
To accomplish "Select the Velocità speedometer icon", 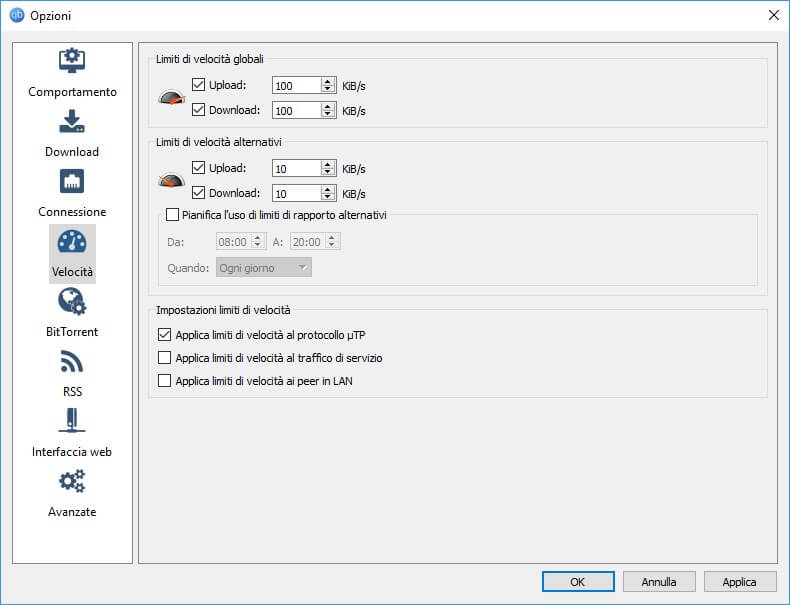I will (x=72, y=242).
